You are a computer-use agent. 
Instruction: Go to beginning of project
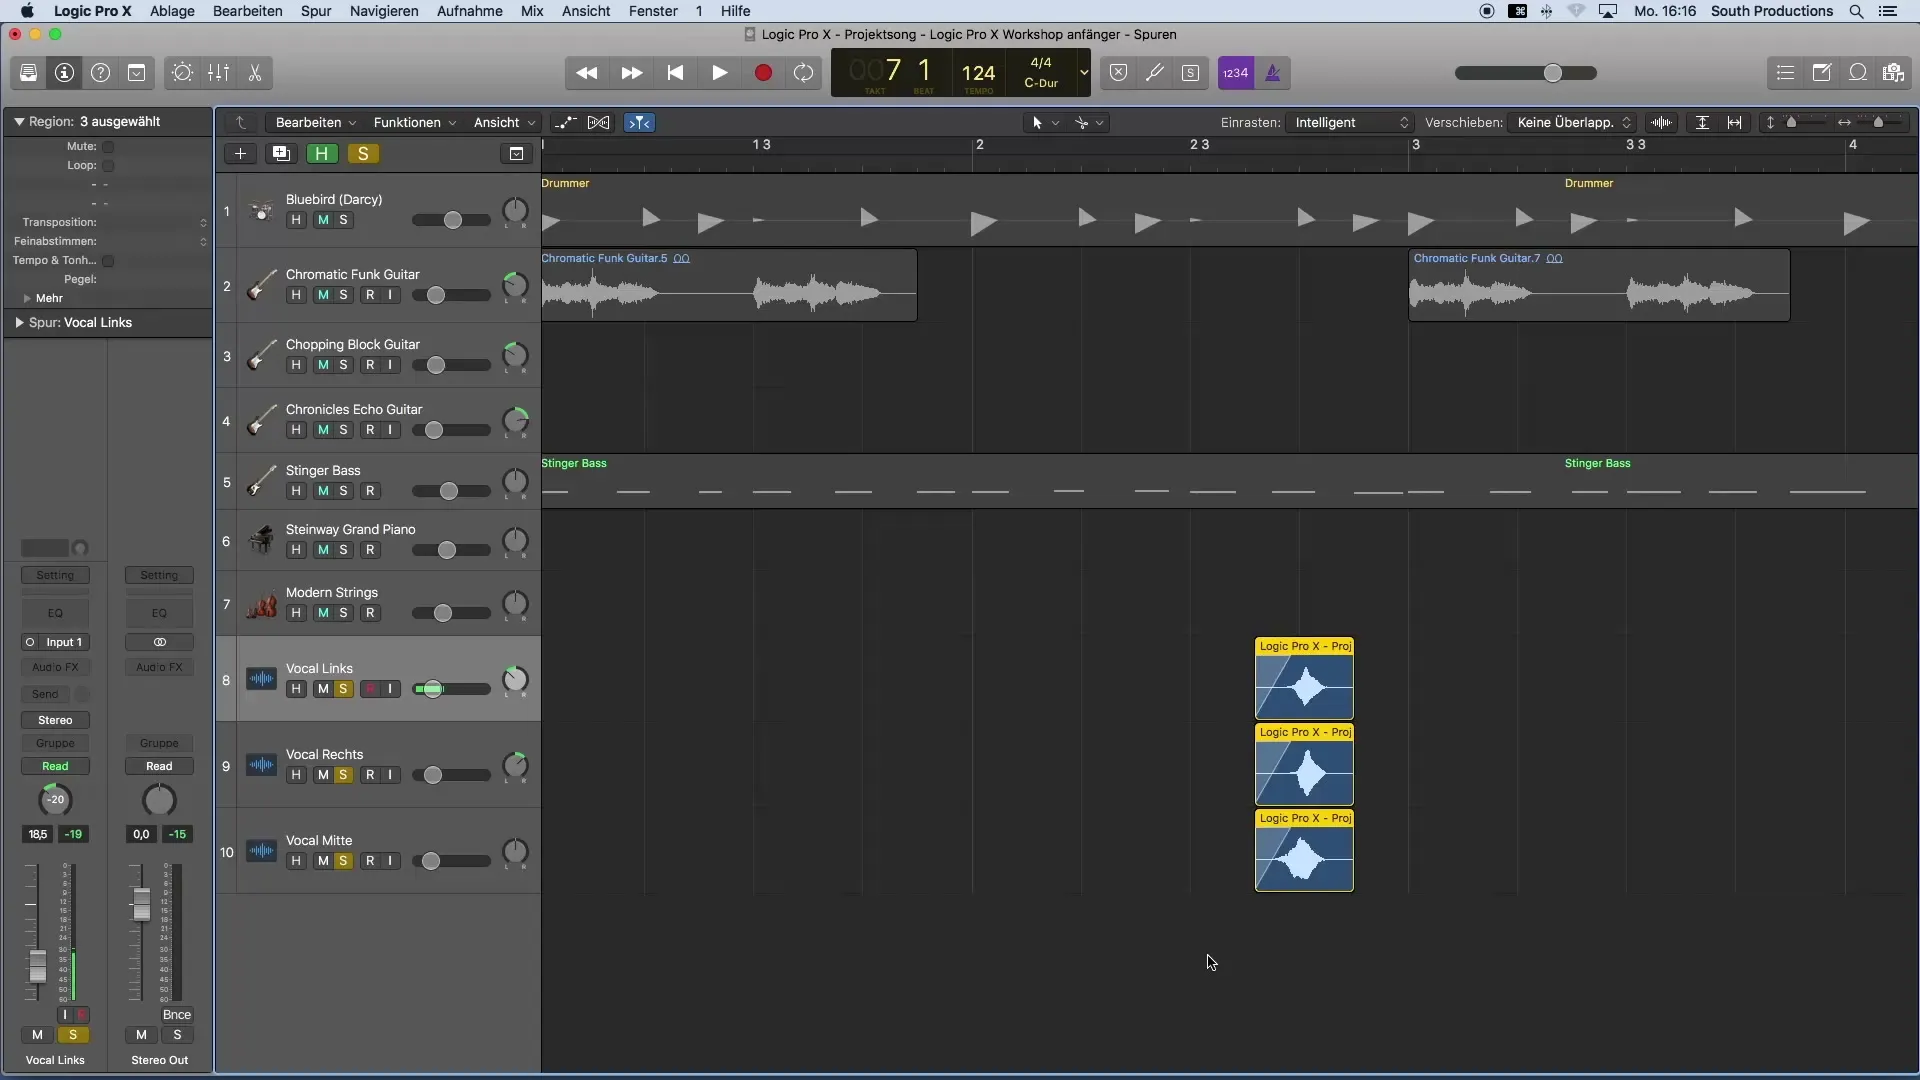coord(675,73)
